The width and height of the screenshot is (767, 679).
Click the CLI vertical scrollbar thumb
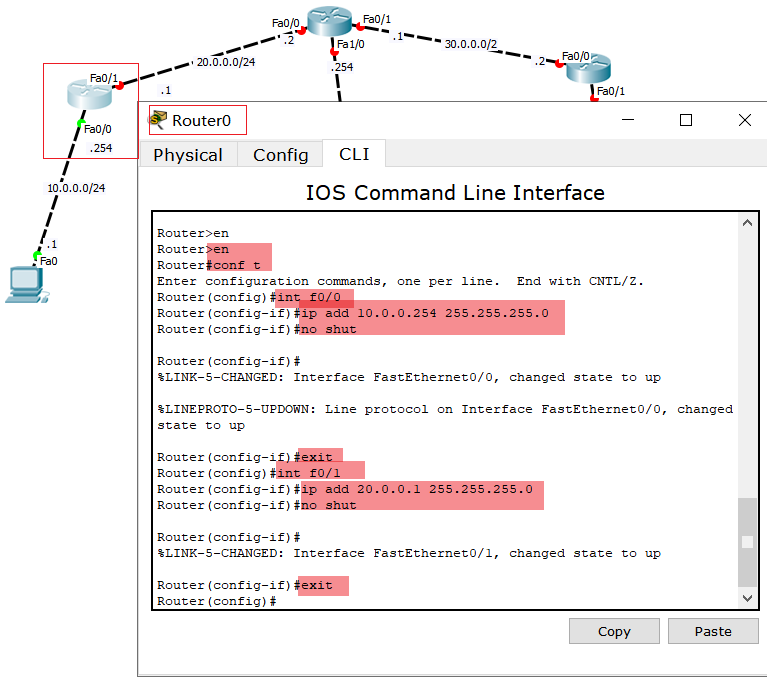click(747, 542)
